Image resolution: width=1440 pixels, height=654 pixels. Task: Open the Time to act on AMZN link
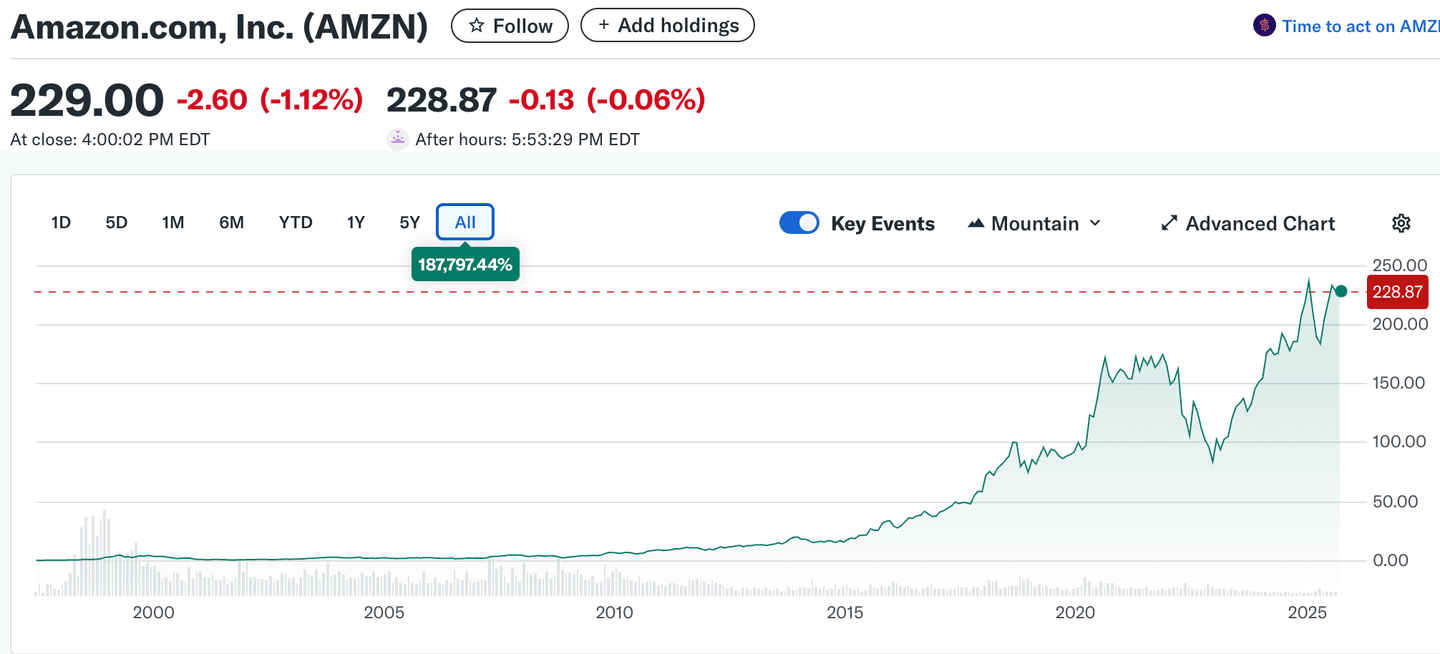click(x=1359, y=26)
